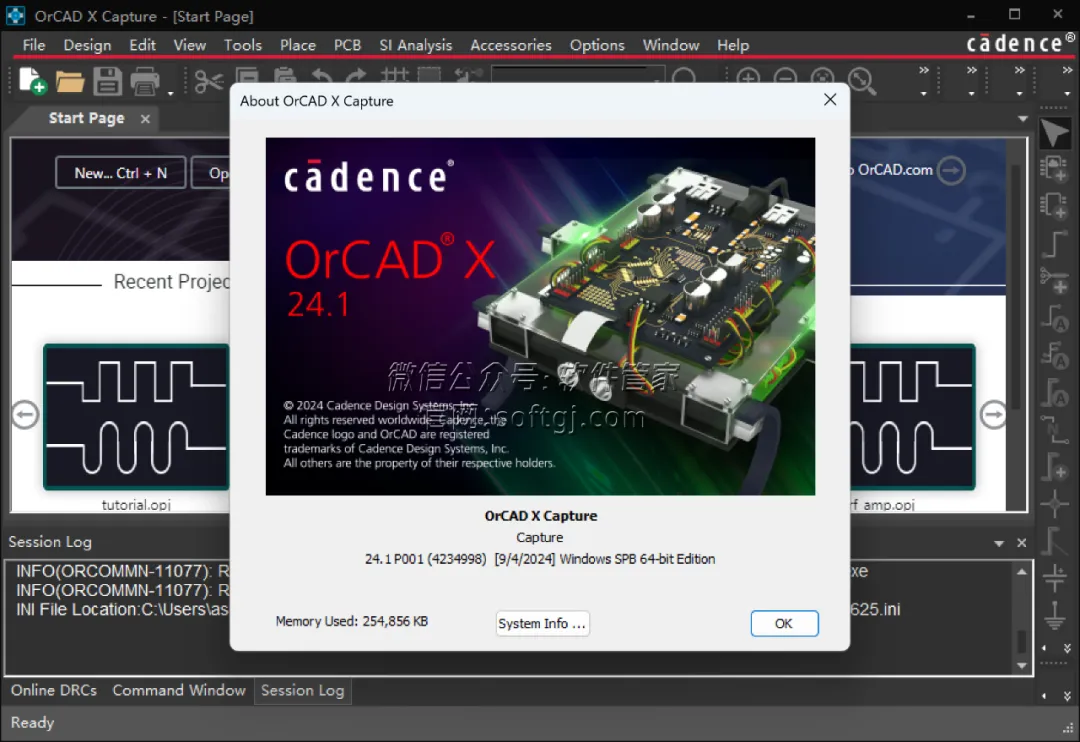The image size is (1080, 742).
Task: Choose the Place Power symbol tool
Action: (x=1055, y=578)
